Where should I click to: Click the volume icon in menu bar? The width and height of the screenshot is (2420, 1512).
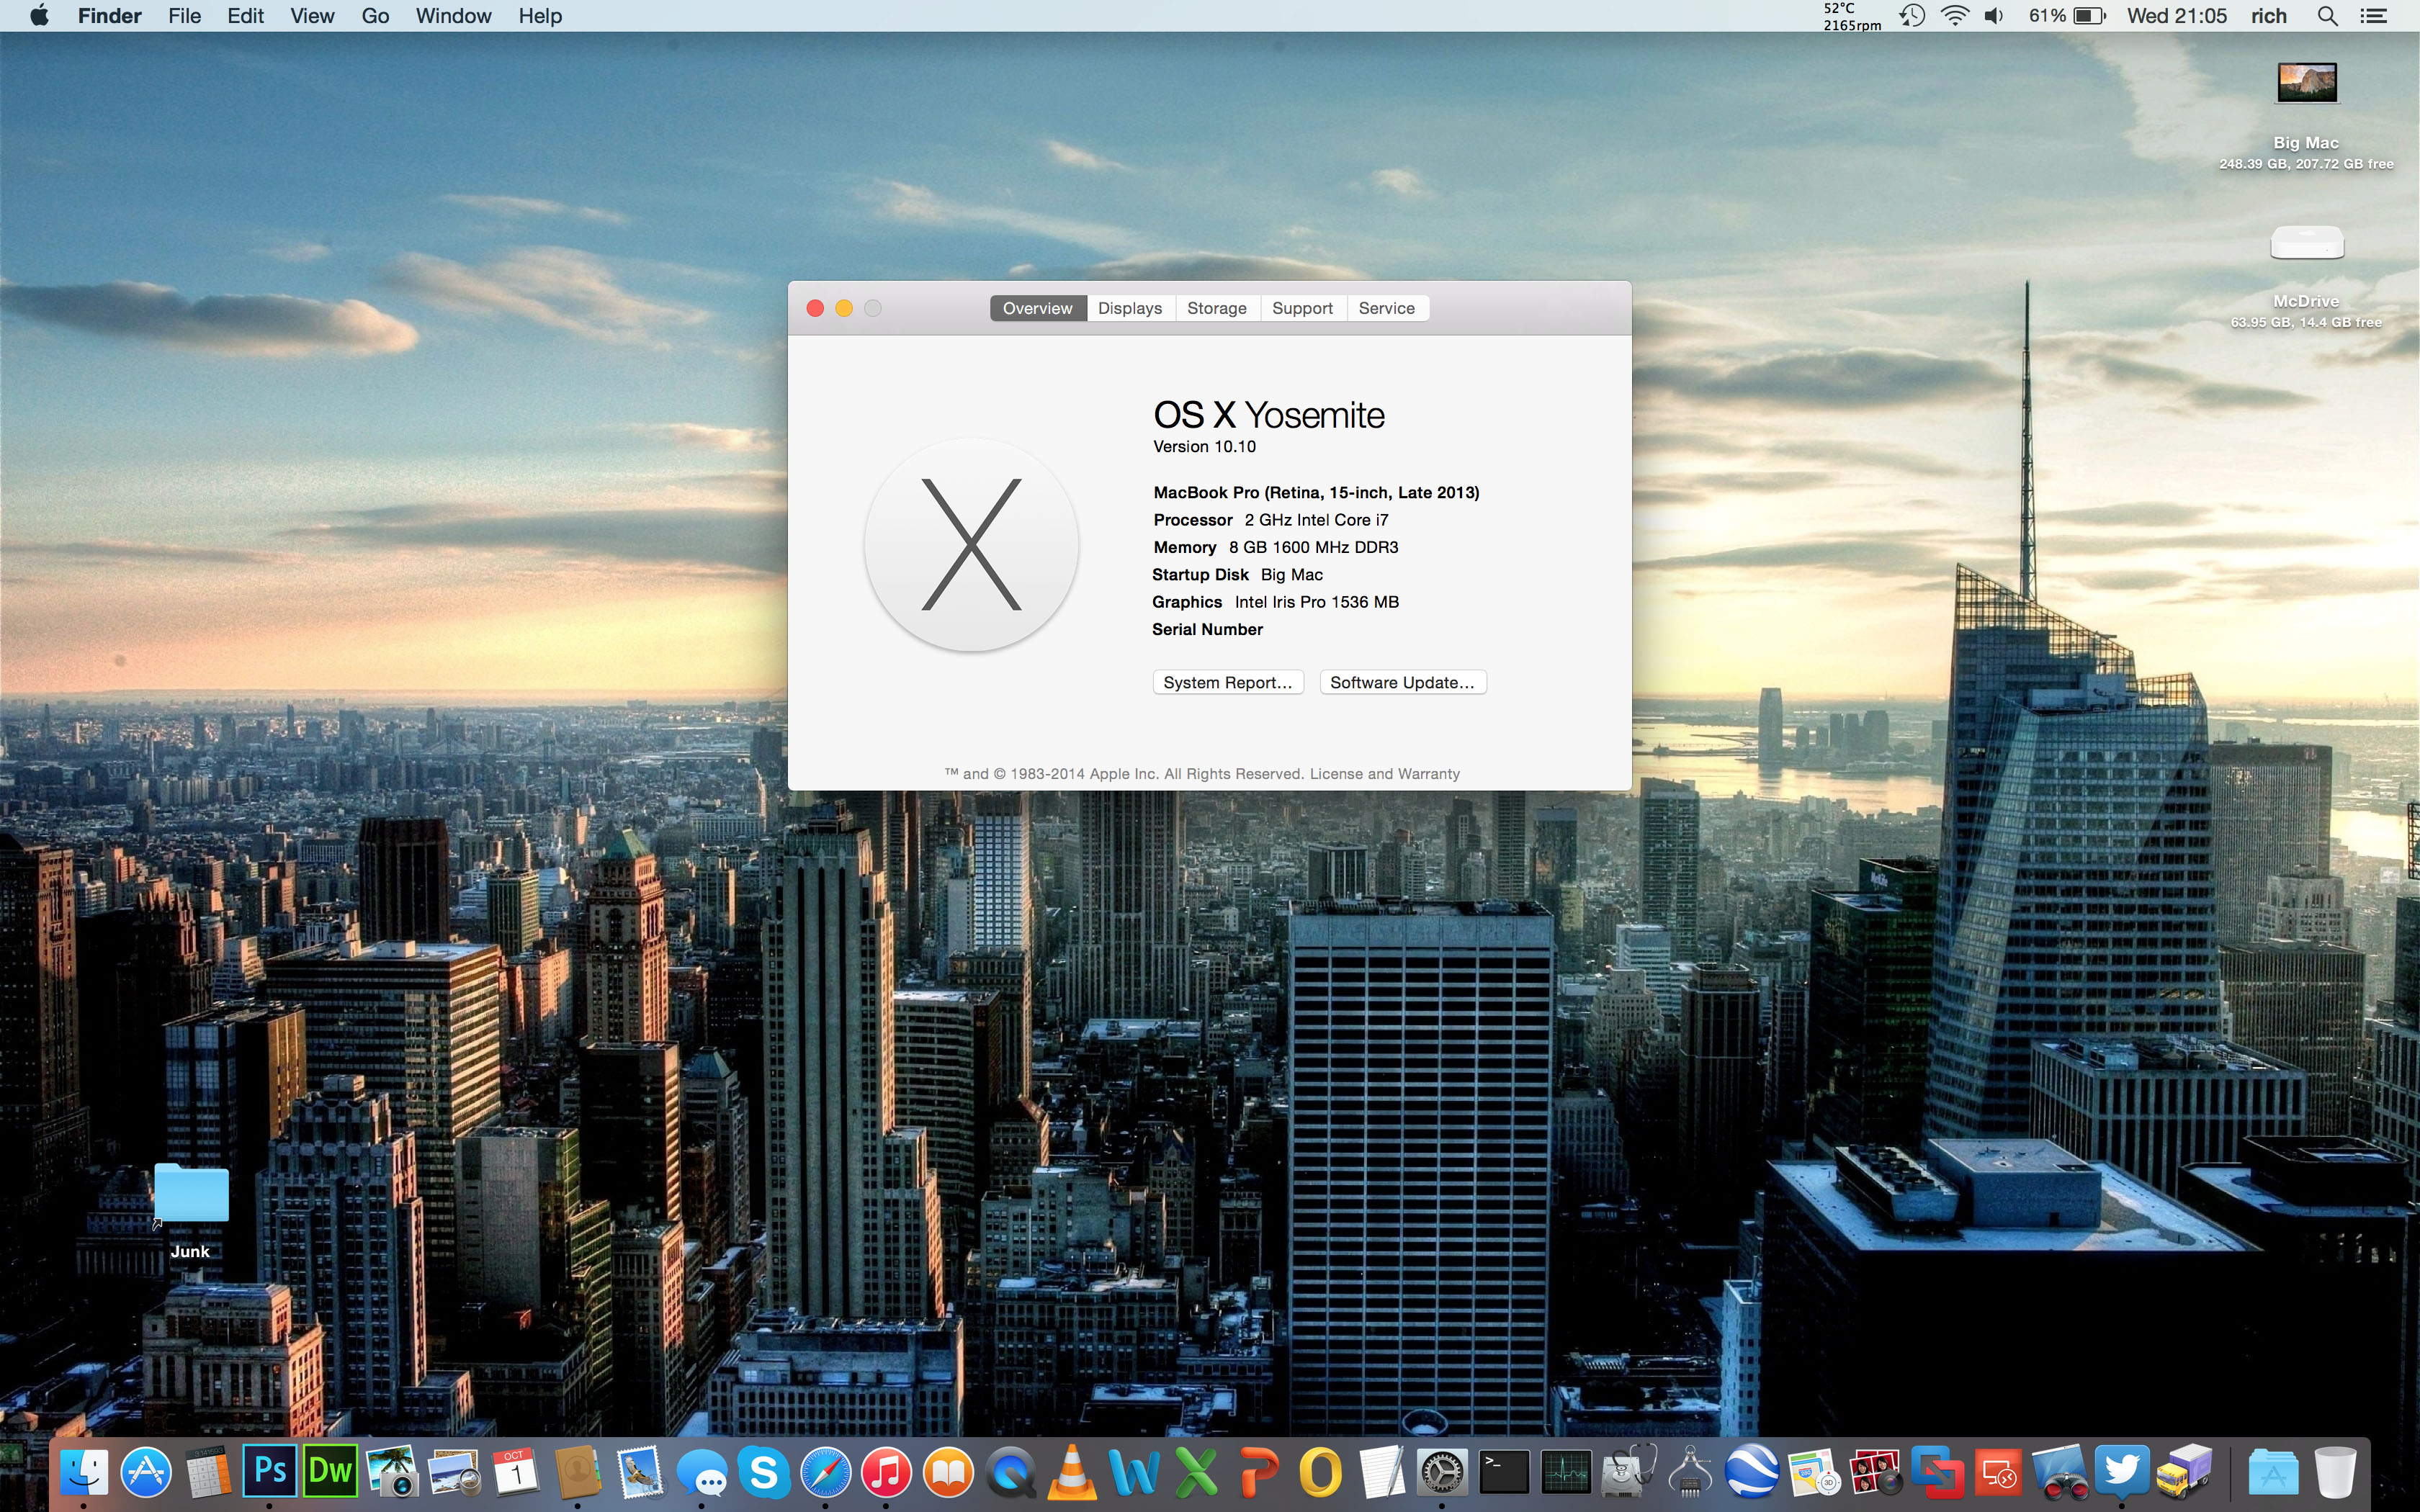1994,16
